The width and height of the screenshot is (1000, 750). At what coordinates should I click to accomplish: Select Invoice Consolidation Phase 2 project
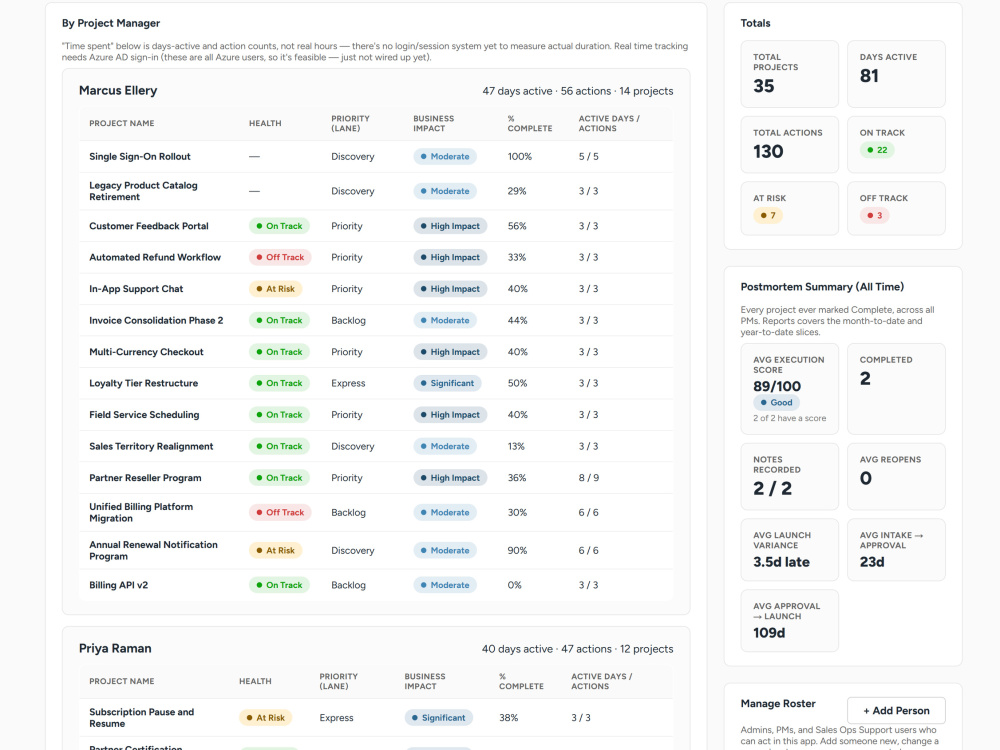coord(156,320)
